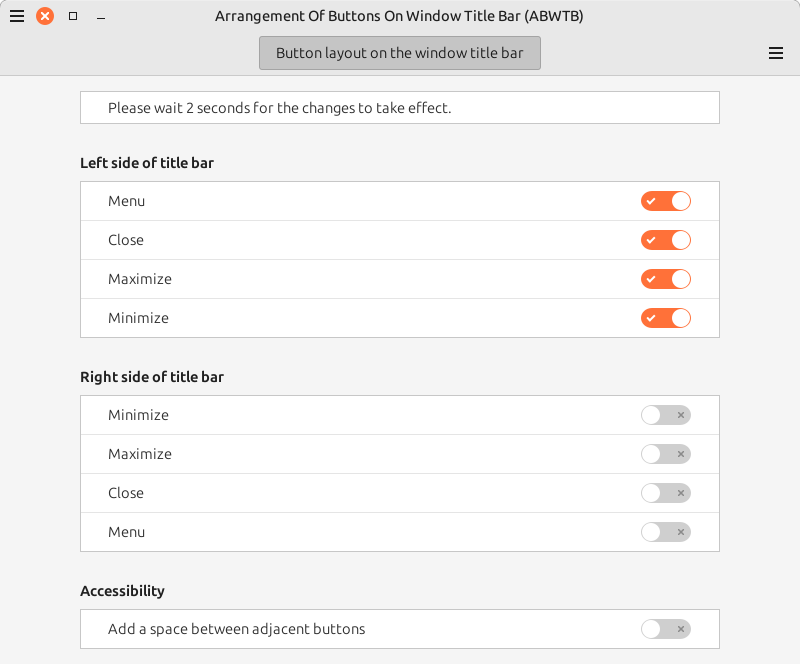Enable 'Add a space between adjacent buttons'
The height and width of the screenshot is (664, 800).
666,629
